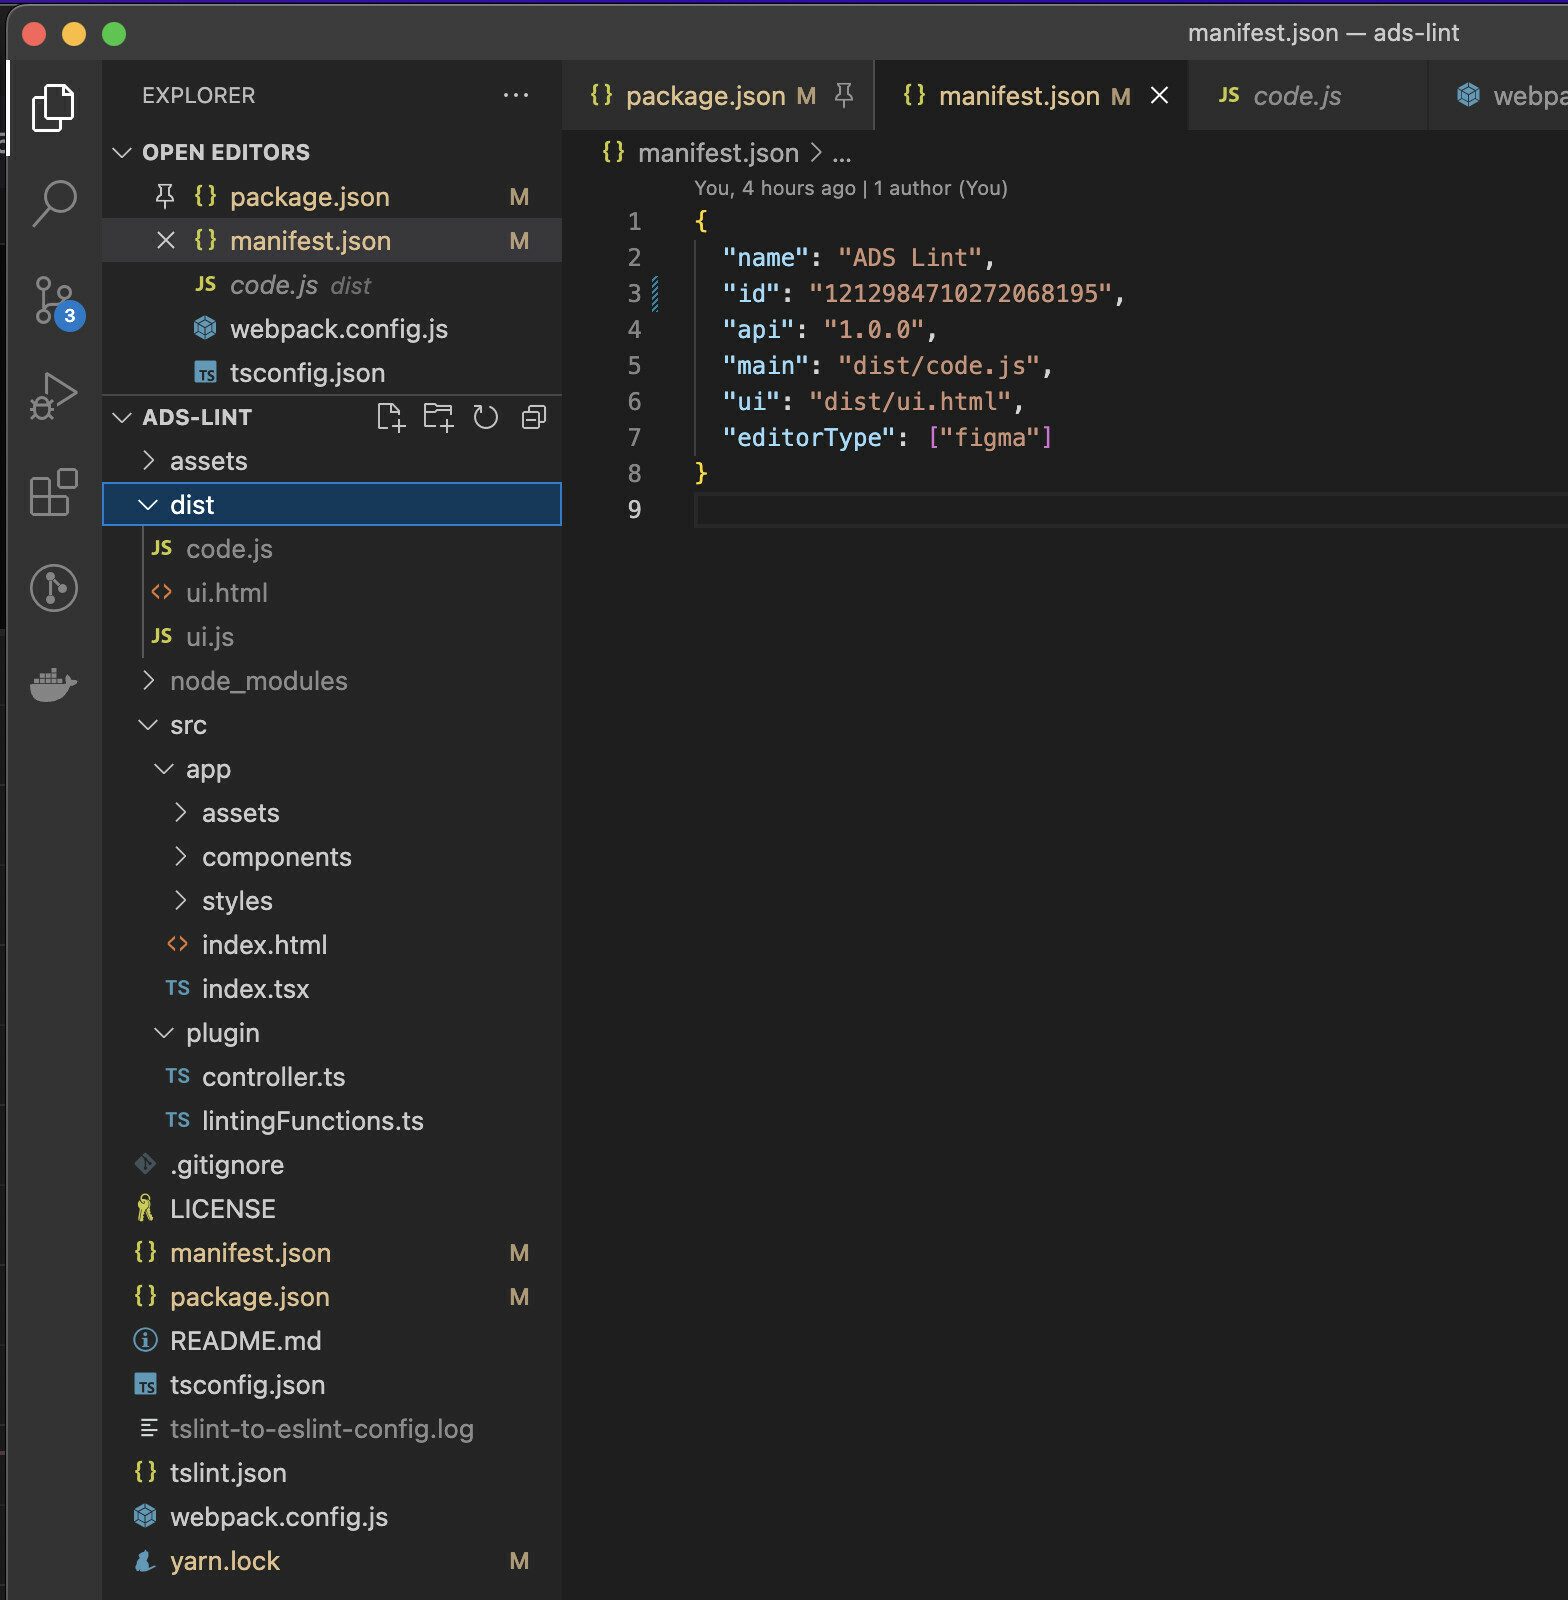Image resolution: width=1568 pixels, height=1600 pixels.
Task: Open the Extensions view
Action: point(53,491)
